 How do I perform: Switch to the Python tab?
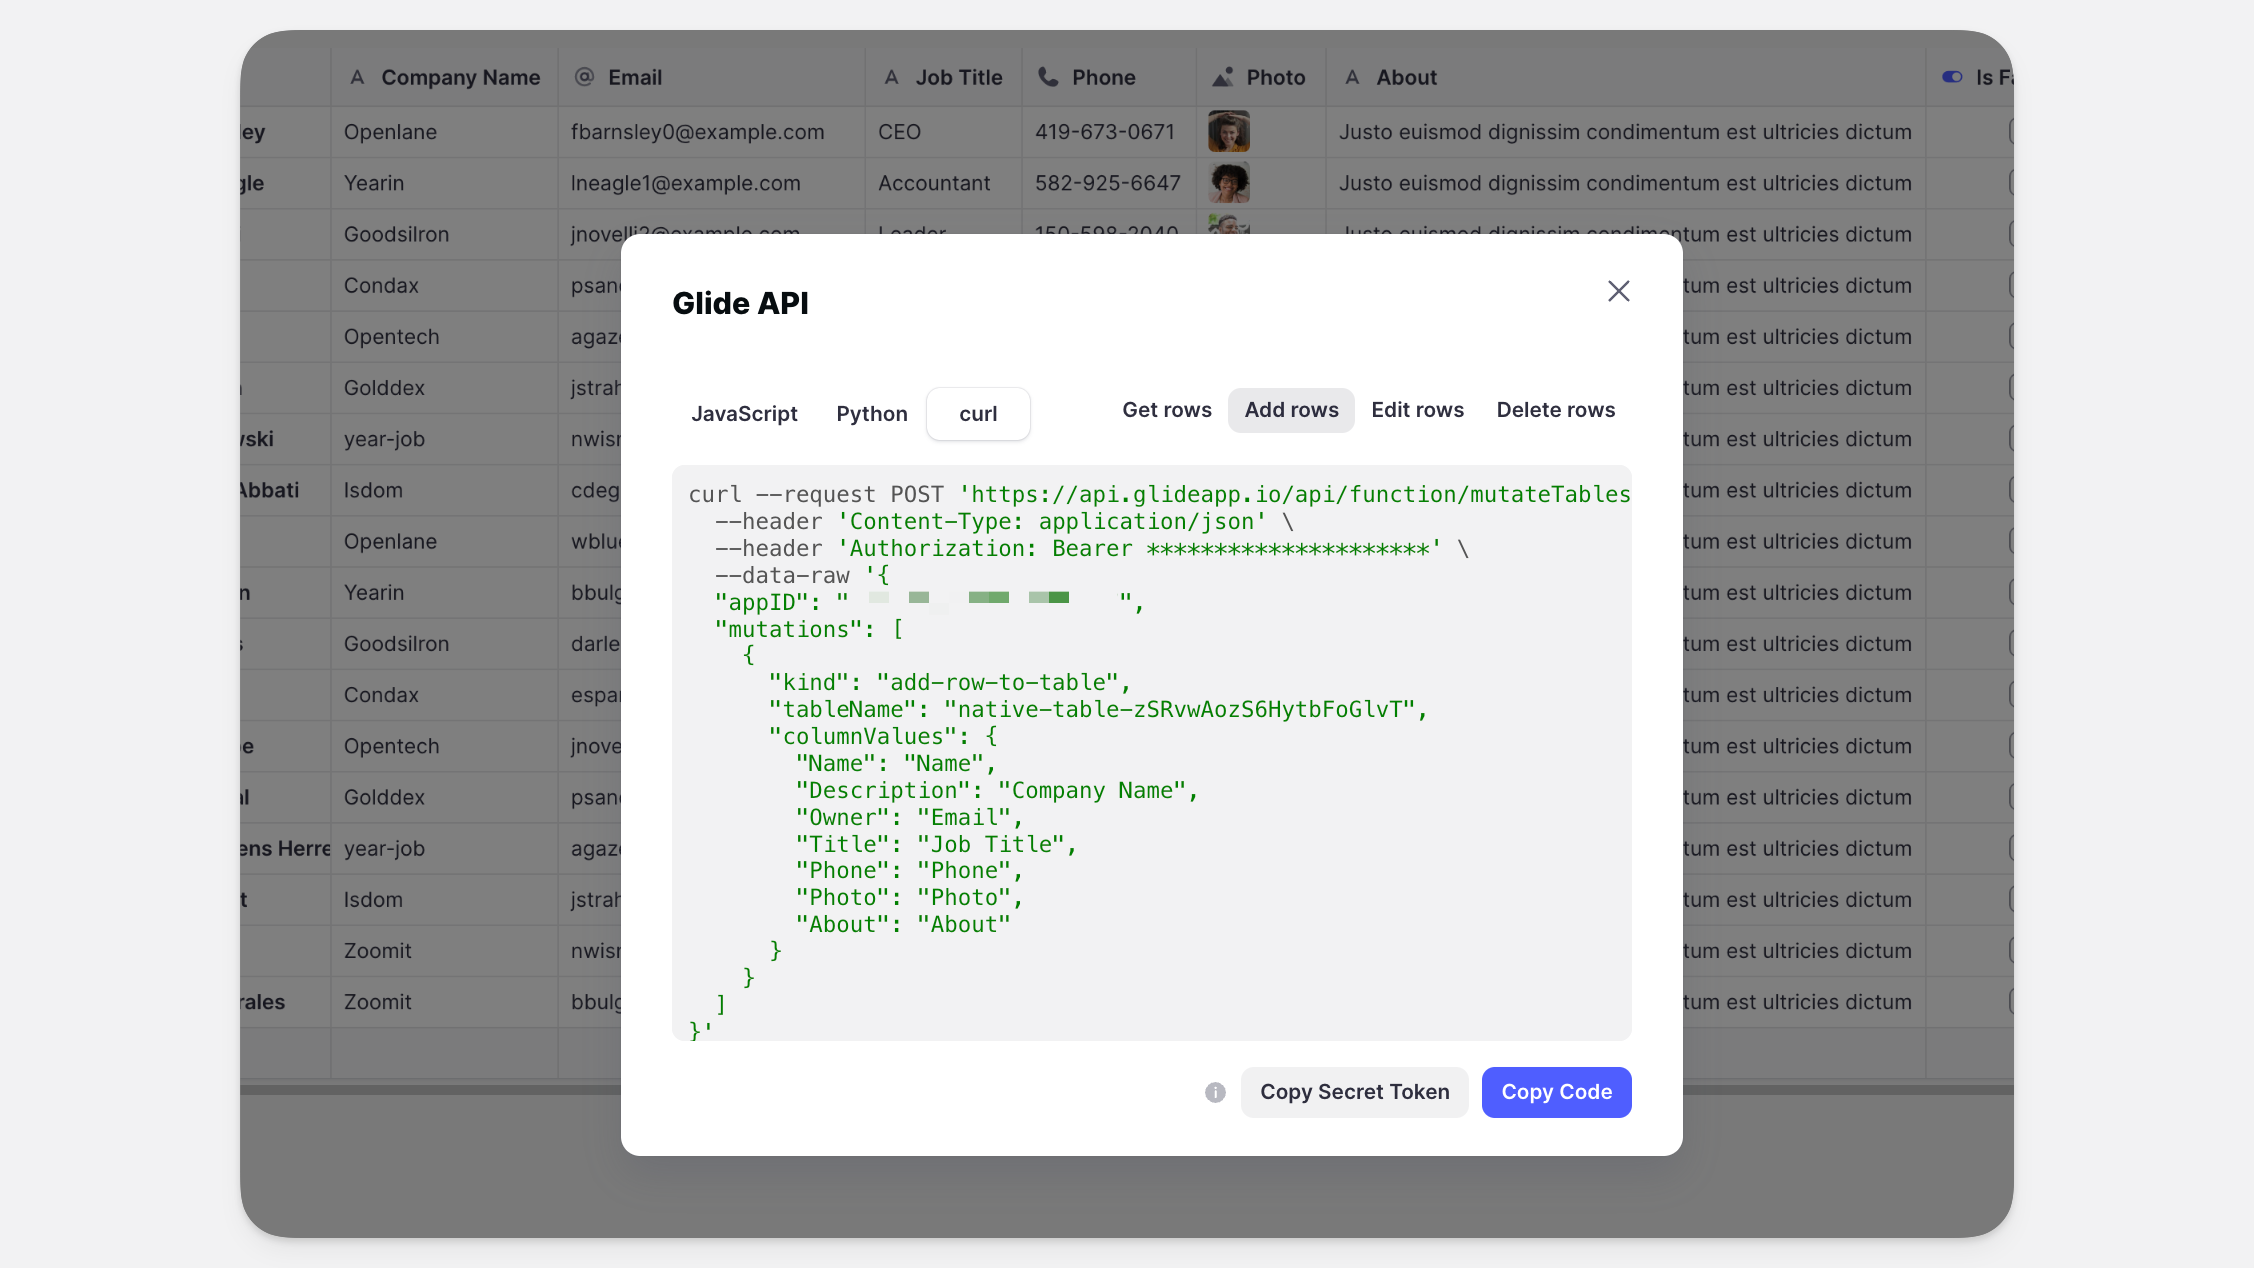point(871,413)
